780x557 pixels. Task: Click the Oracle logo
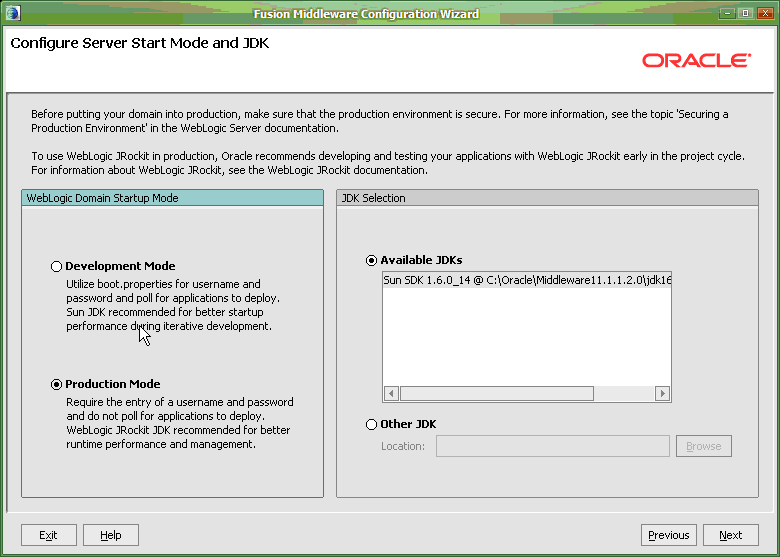pyautogui.click(x=696, y=61)
